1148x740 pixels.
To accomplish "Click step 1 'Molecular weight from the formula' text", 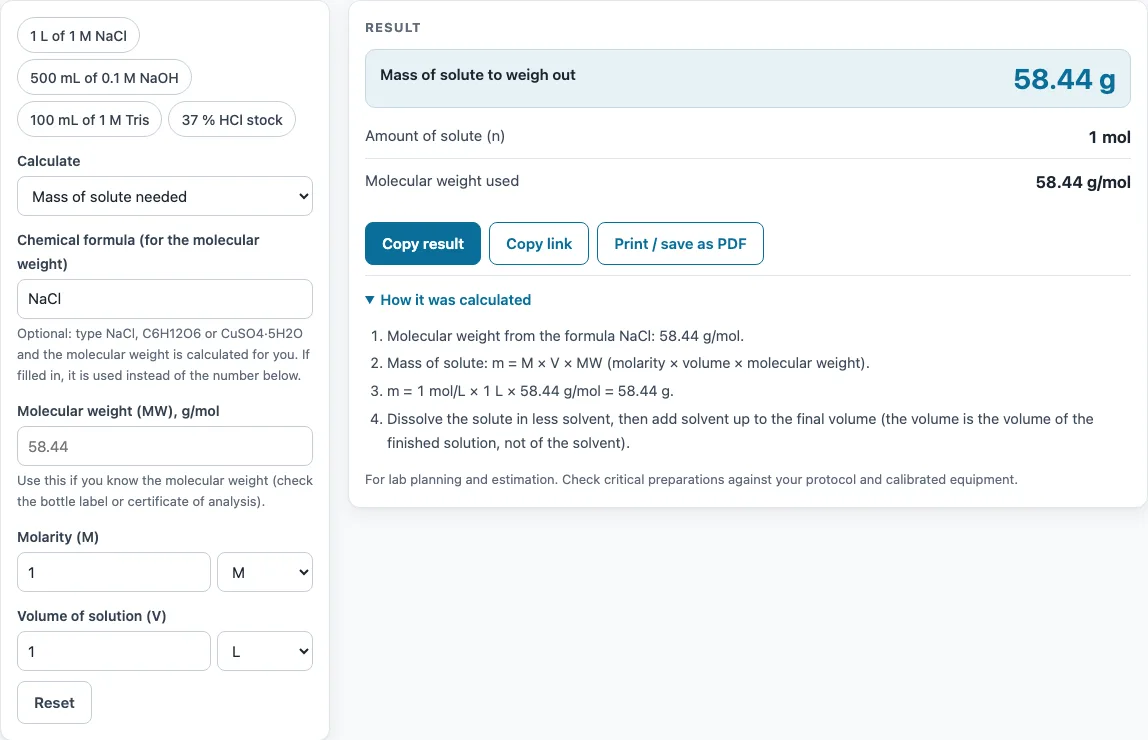I will point(565,336).
